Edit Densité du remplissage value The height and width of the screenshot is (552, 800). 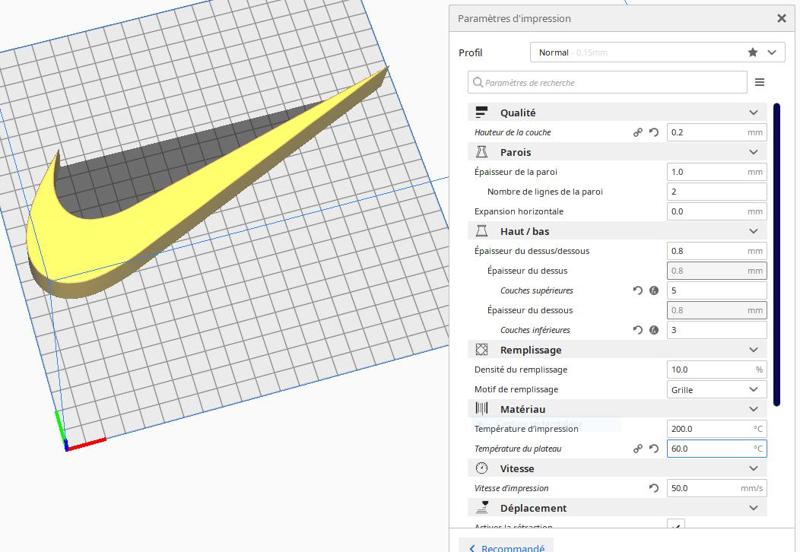pyautogui.click(x=716, y=369)
